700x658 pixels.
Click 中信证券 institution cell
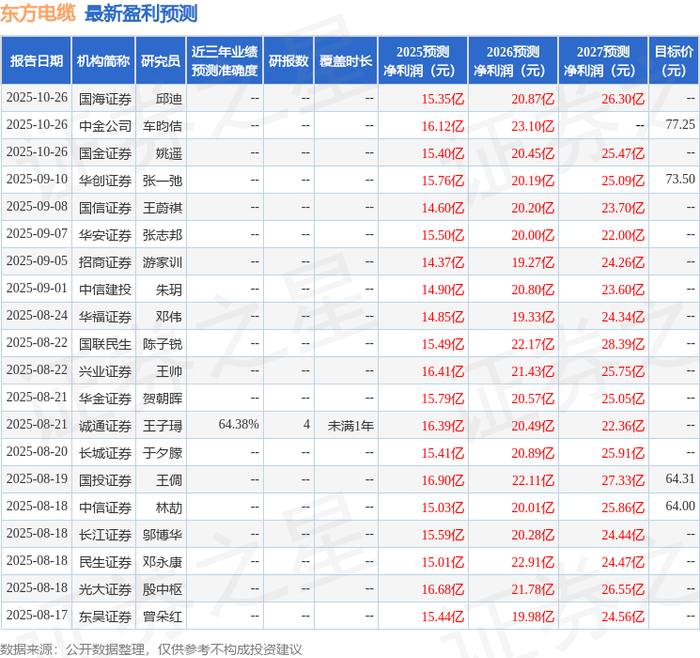(105, 507)
